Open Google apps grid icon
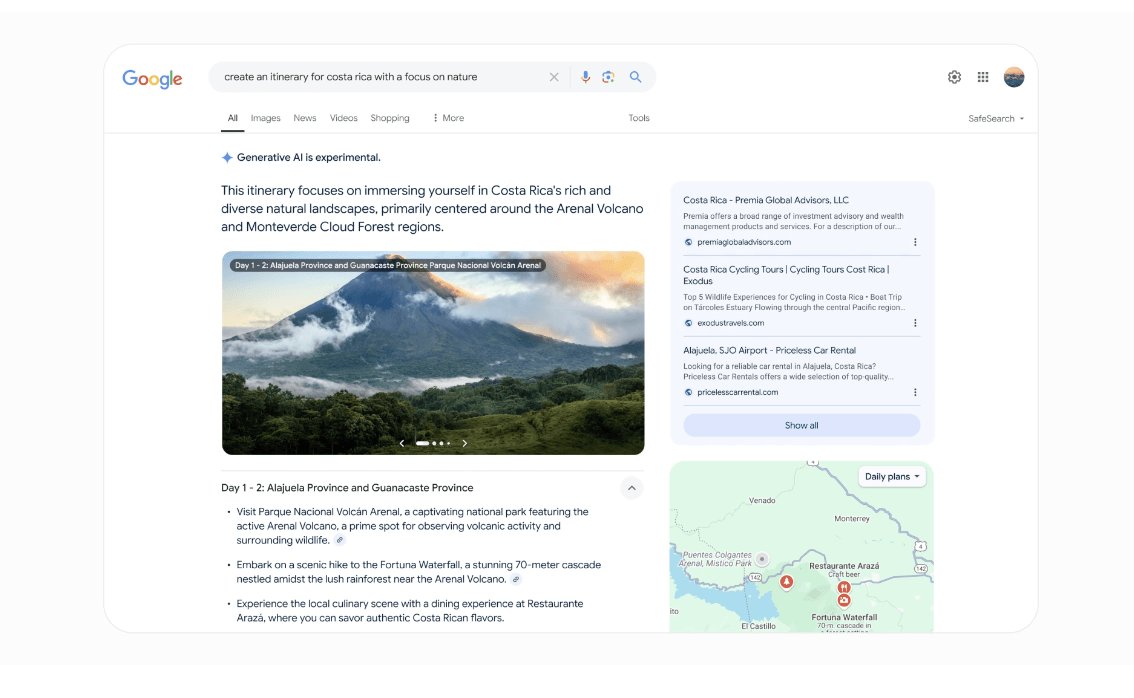Viewport: 1134px width, 698px height. [983, 77]
